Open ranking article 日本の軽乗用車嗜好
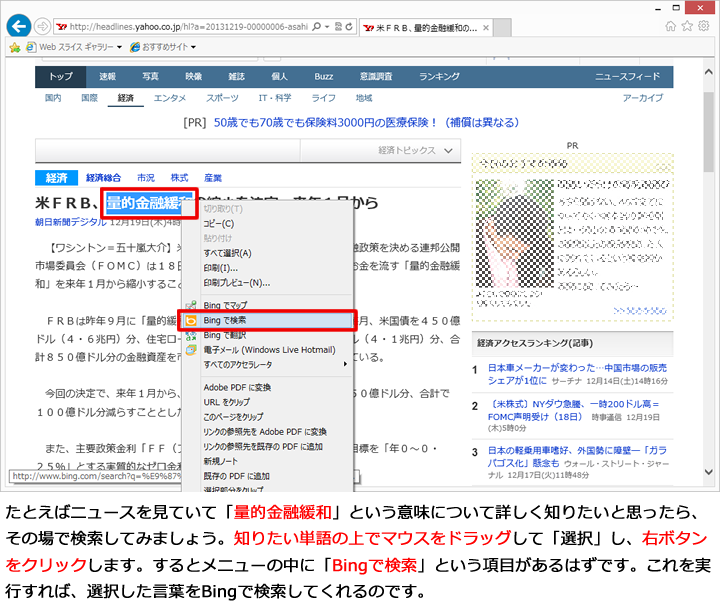Screen dimensions: 720x603 tap(577, 456)
